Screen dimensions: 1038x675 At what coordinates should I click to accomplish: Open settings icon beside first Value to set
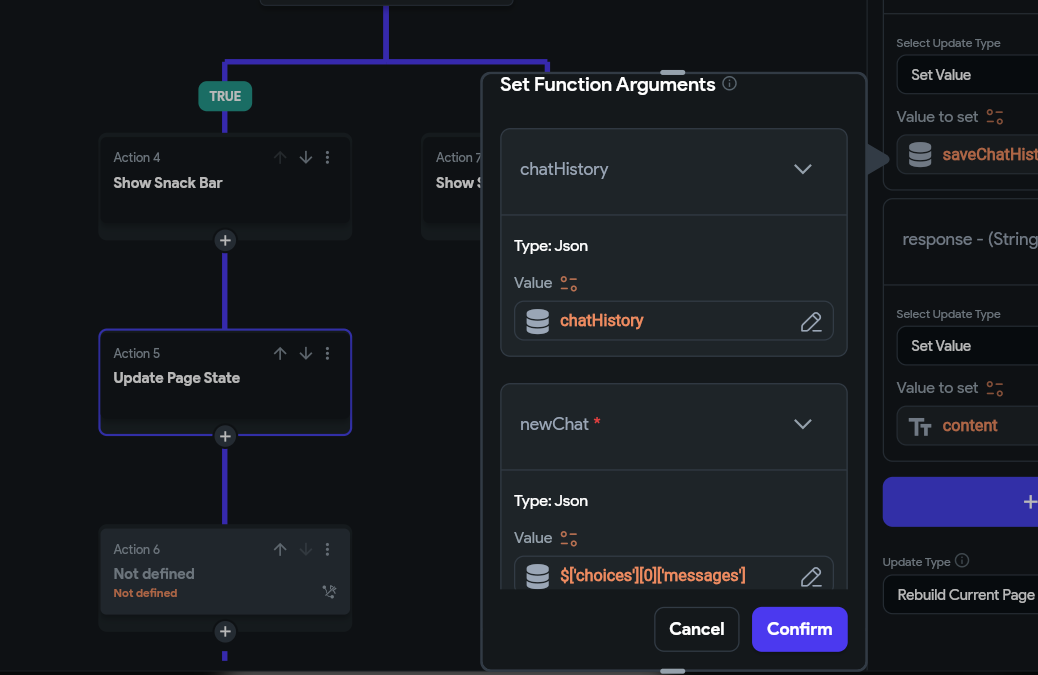(994, 117)
